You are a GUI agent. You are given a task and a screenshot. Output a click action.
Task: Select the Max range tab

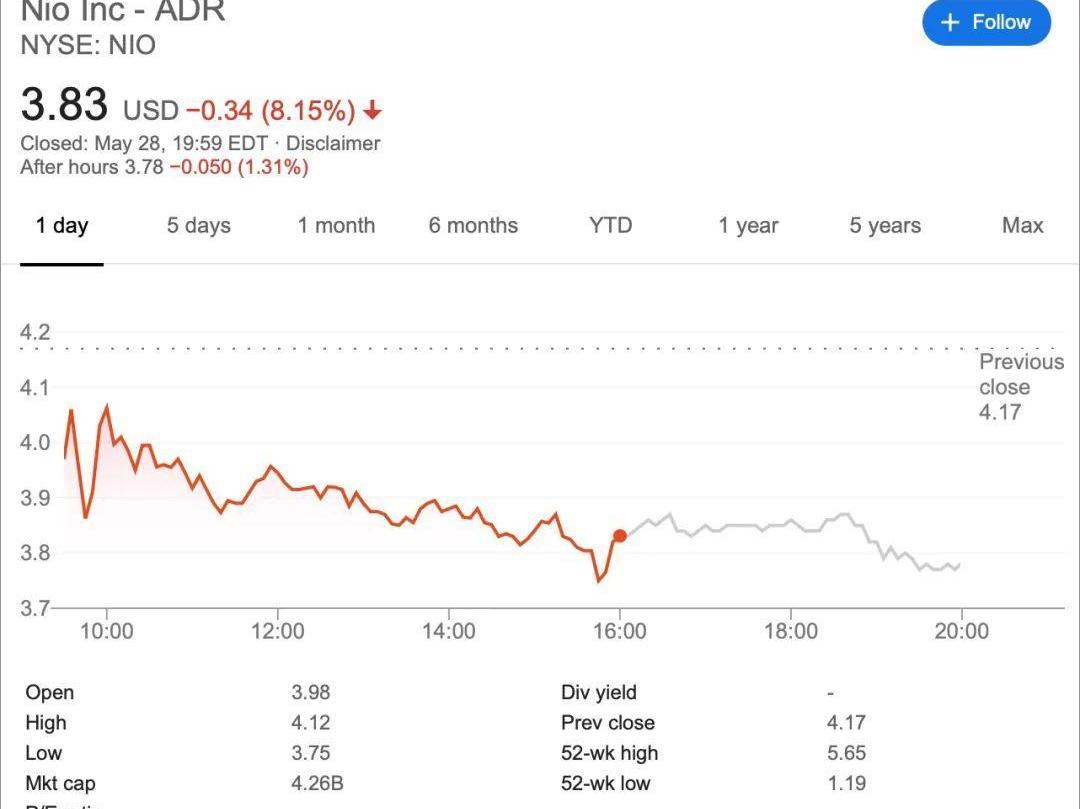1022,225
